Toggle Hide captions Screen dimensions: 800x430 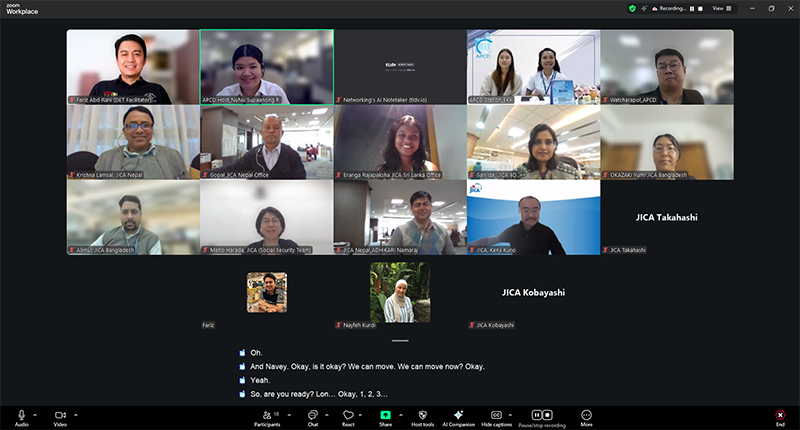(x=496, y=415)
